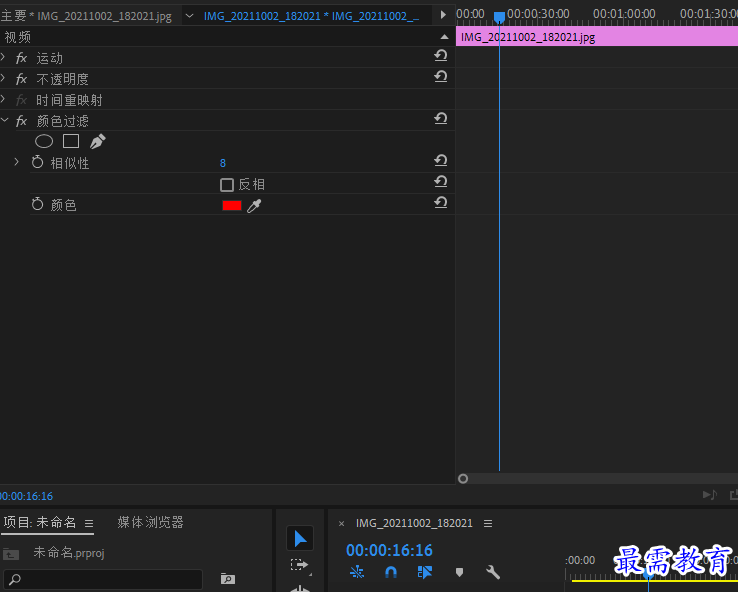The height and width of the screenshot is (592, 738).
Task: Open timeline display settings wrench
Action: [x=493, y=572]
